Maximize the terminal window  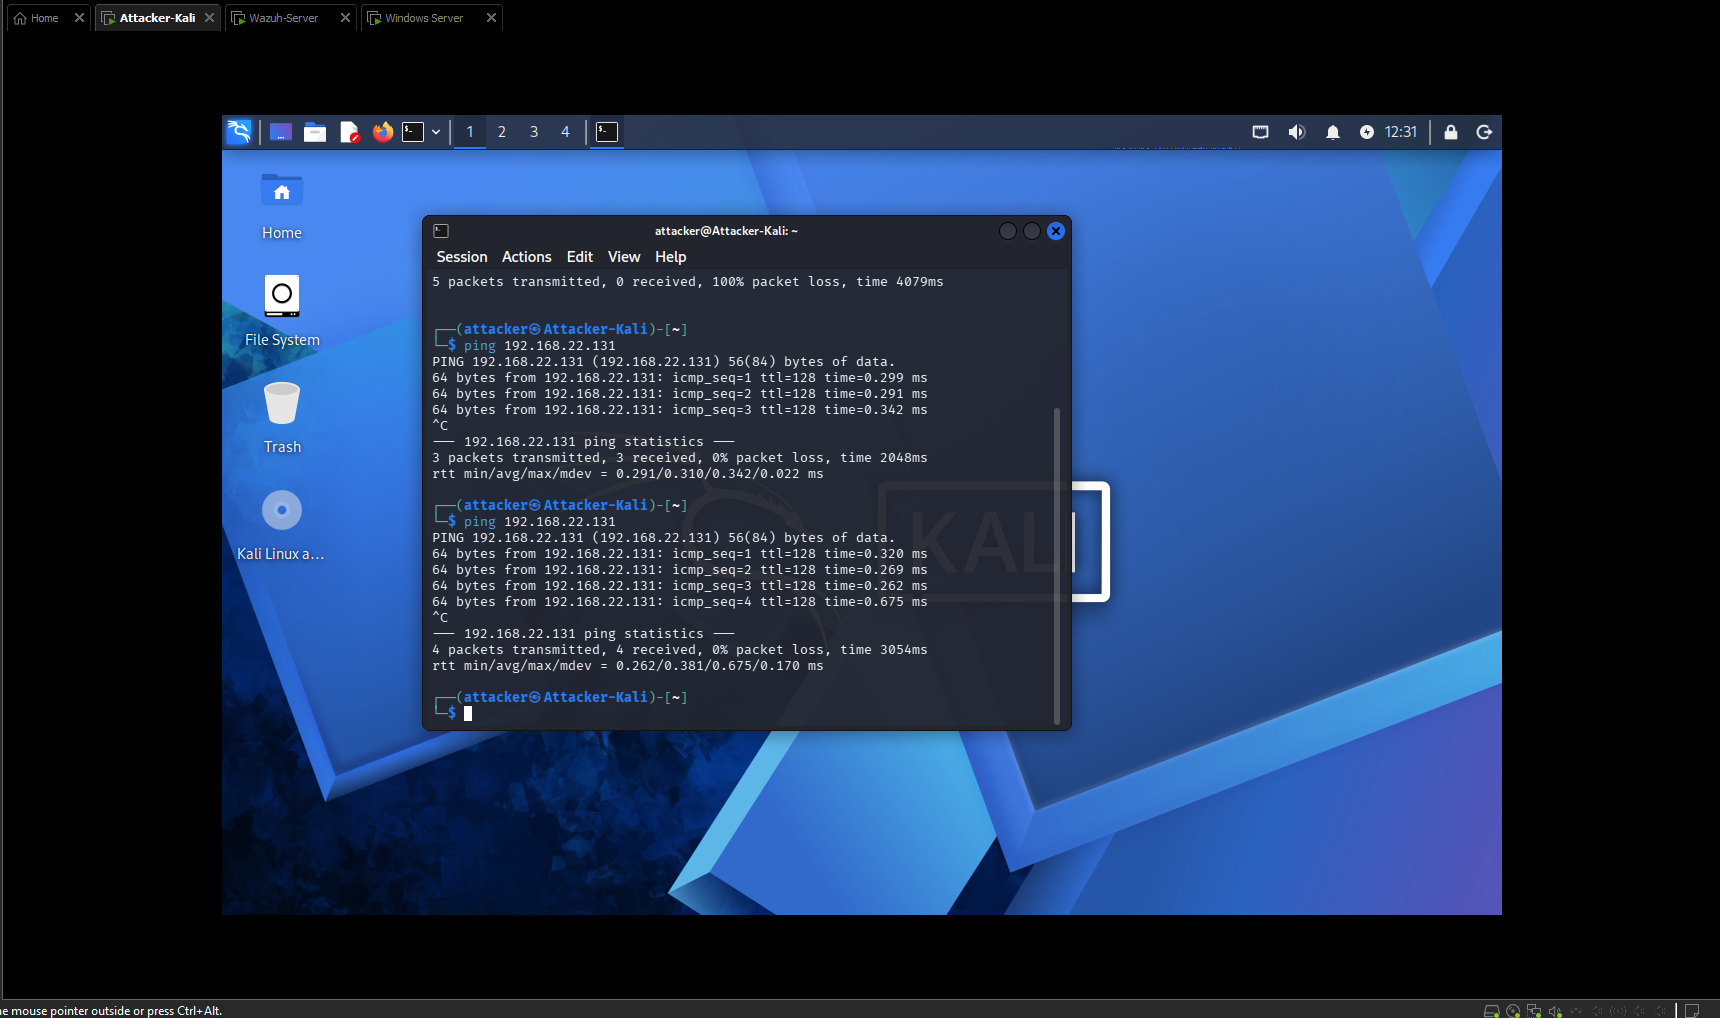point(1032,231)
